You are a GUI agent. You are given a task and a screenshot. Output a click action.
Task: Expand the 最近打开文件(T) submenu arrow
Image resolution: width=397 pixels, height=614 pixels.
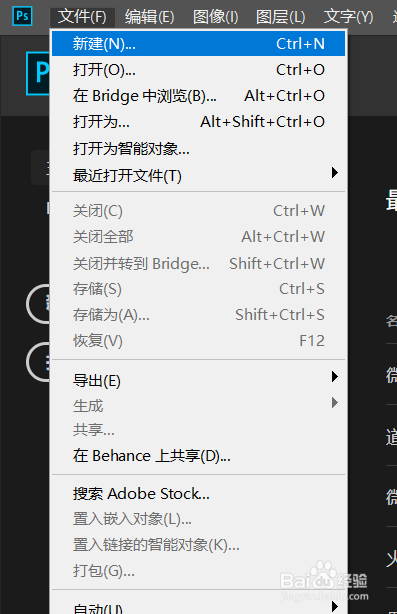point(334,173)
